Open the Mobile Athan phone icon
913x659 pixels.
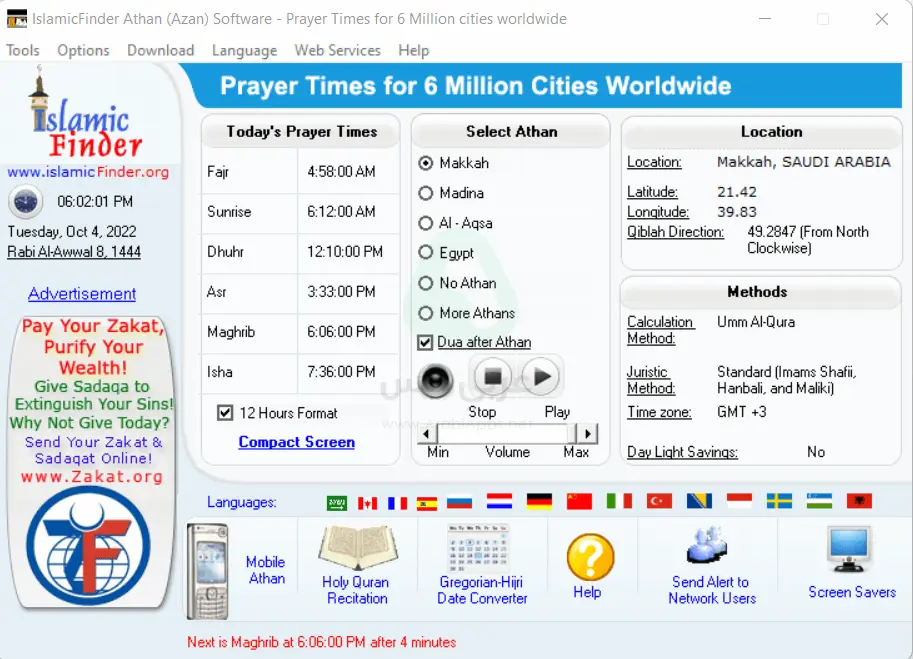pos(208,570)
